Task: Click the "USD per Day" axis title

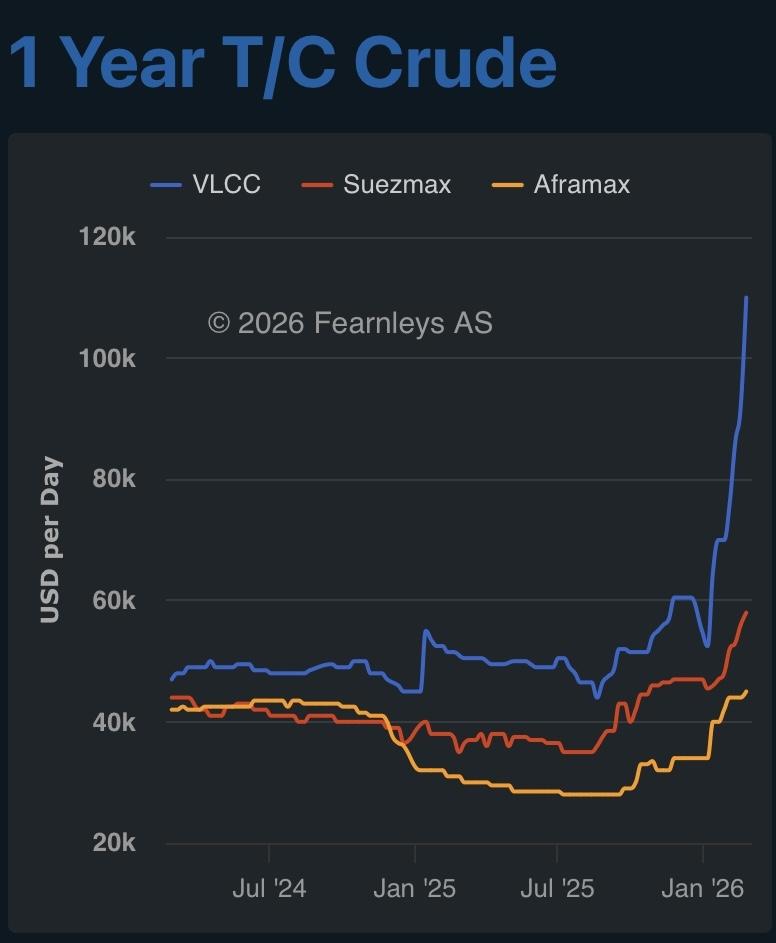Action: point(50,540)
